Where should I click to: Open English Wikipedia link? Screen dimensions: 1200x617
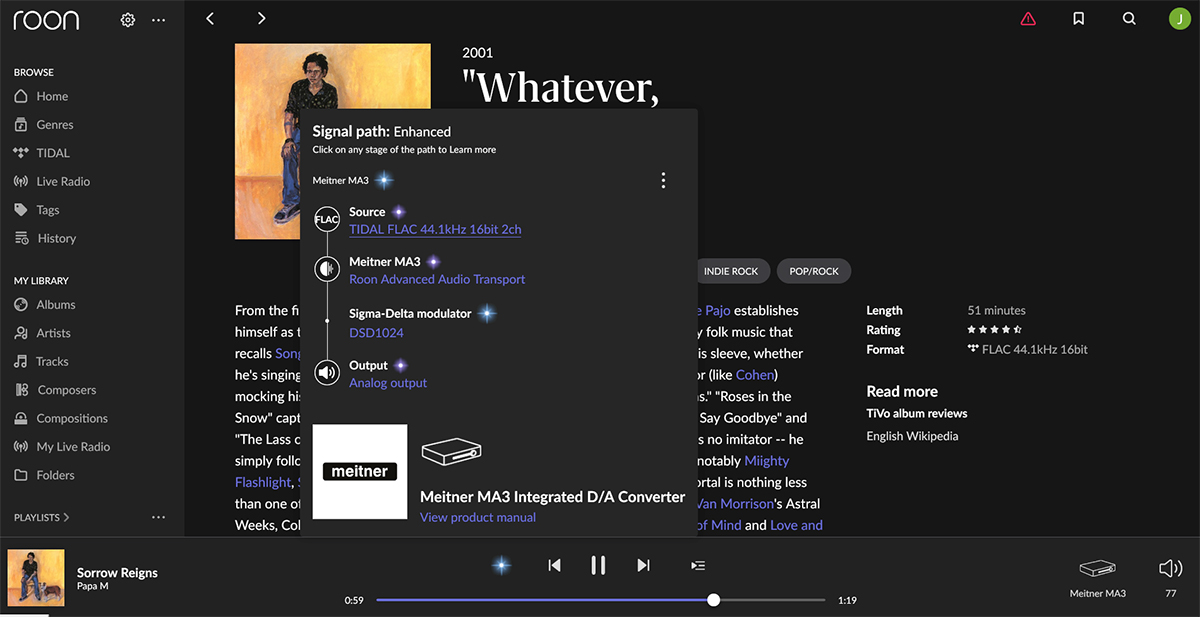click(x=912, y=436)
